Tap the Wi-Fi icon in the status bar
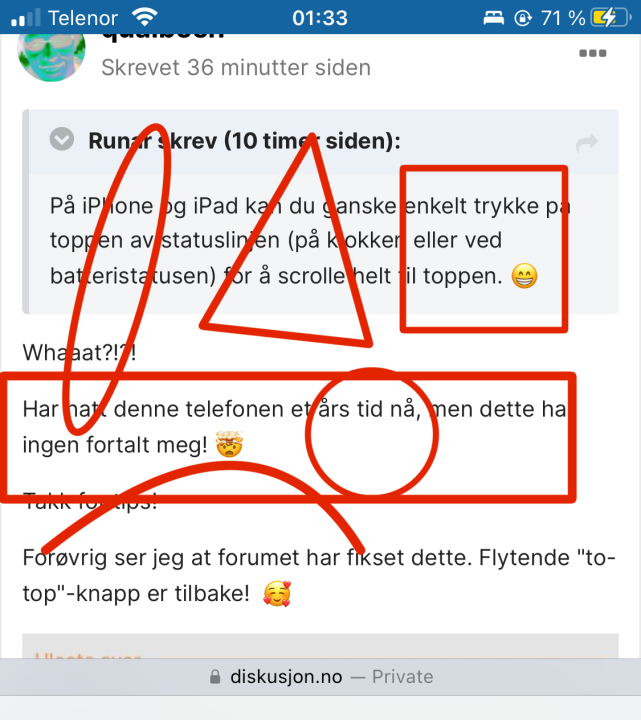641x720 pixels. pos(145,18)
